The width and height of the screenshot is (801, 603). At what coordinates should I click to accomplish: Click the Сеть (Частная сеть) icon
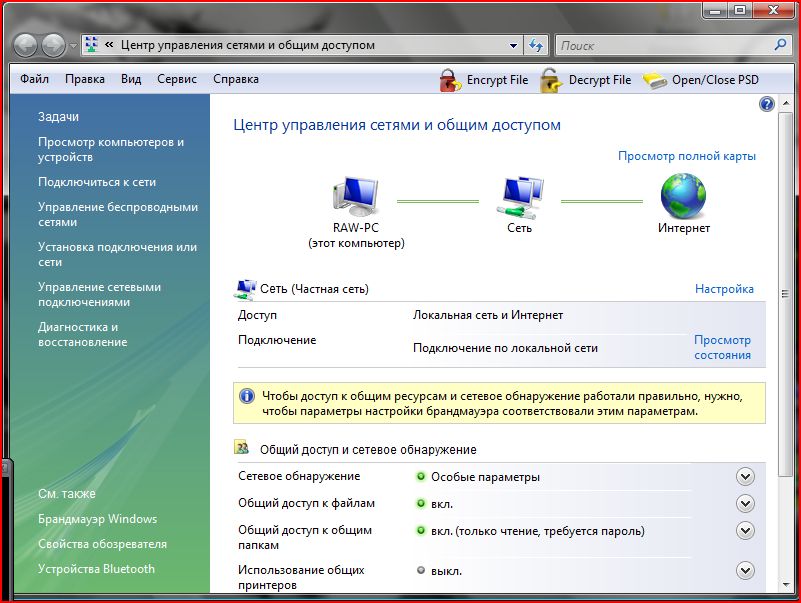(x=245, y=289)
